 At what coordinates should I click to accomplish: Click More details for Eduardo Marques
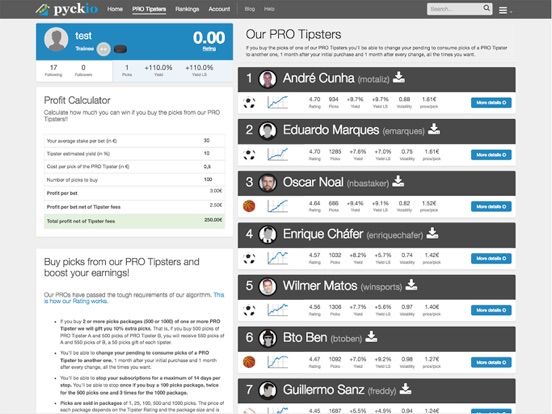[x=491, y=155]
